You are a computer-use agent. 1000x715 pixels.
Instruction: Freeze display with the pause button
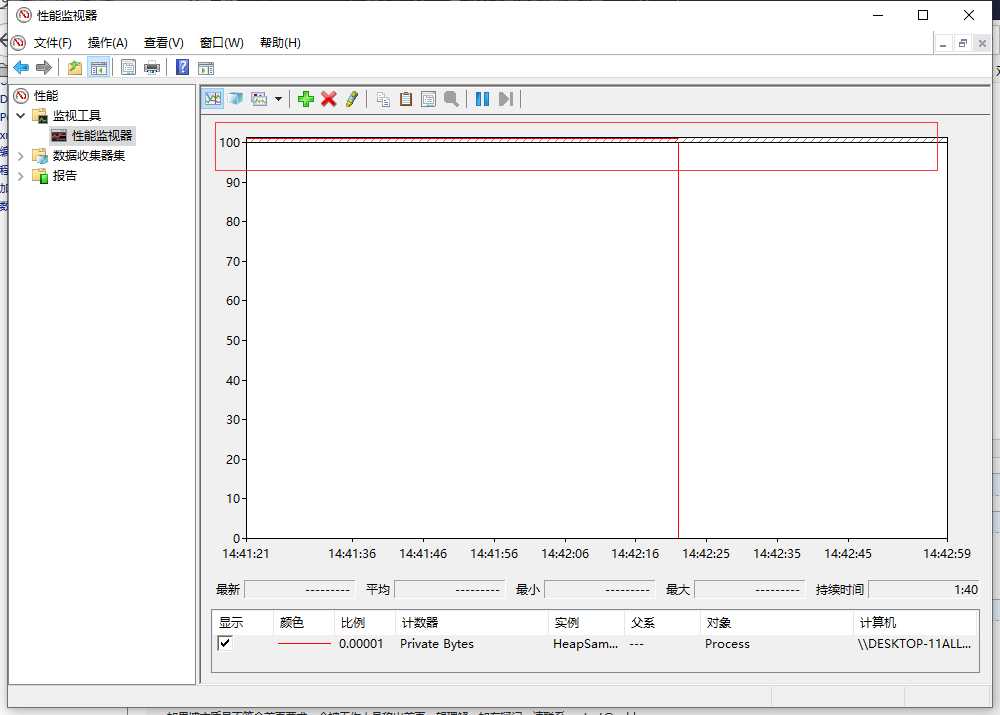coord(483,99)
